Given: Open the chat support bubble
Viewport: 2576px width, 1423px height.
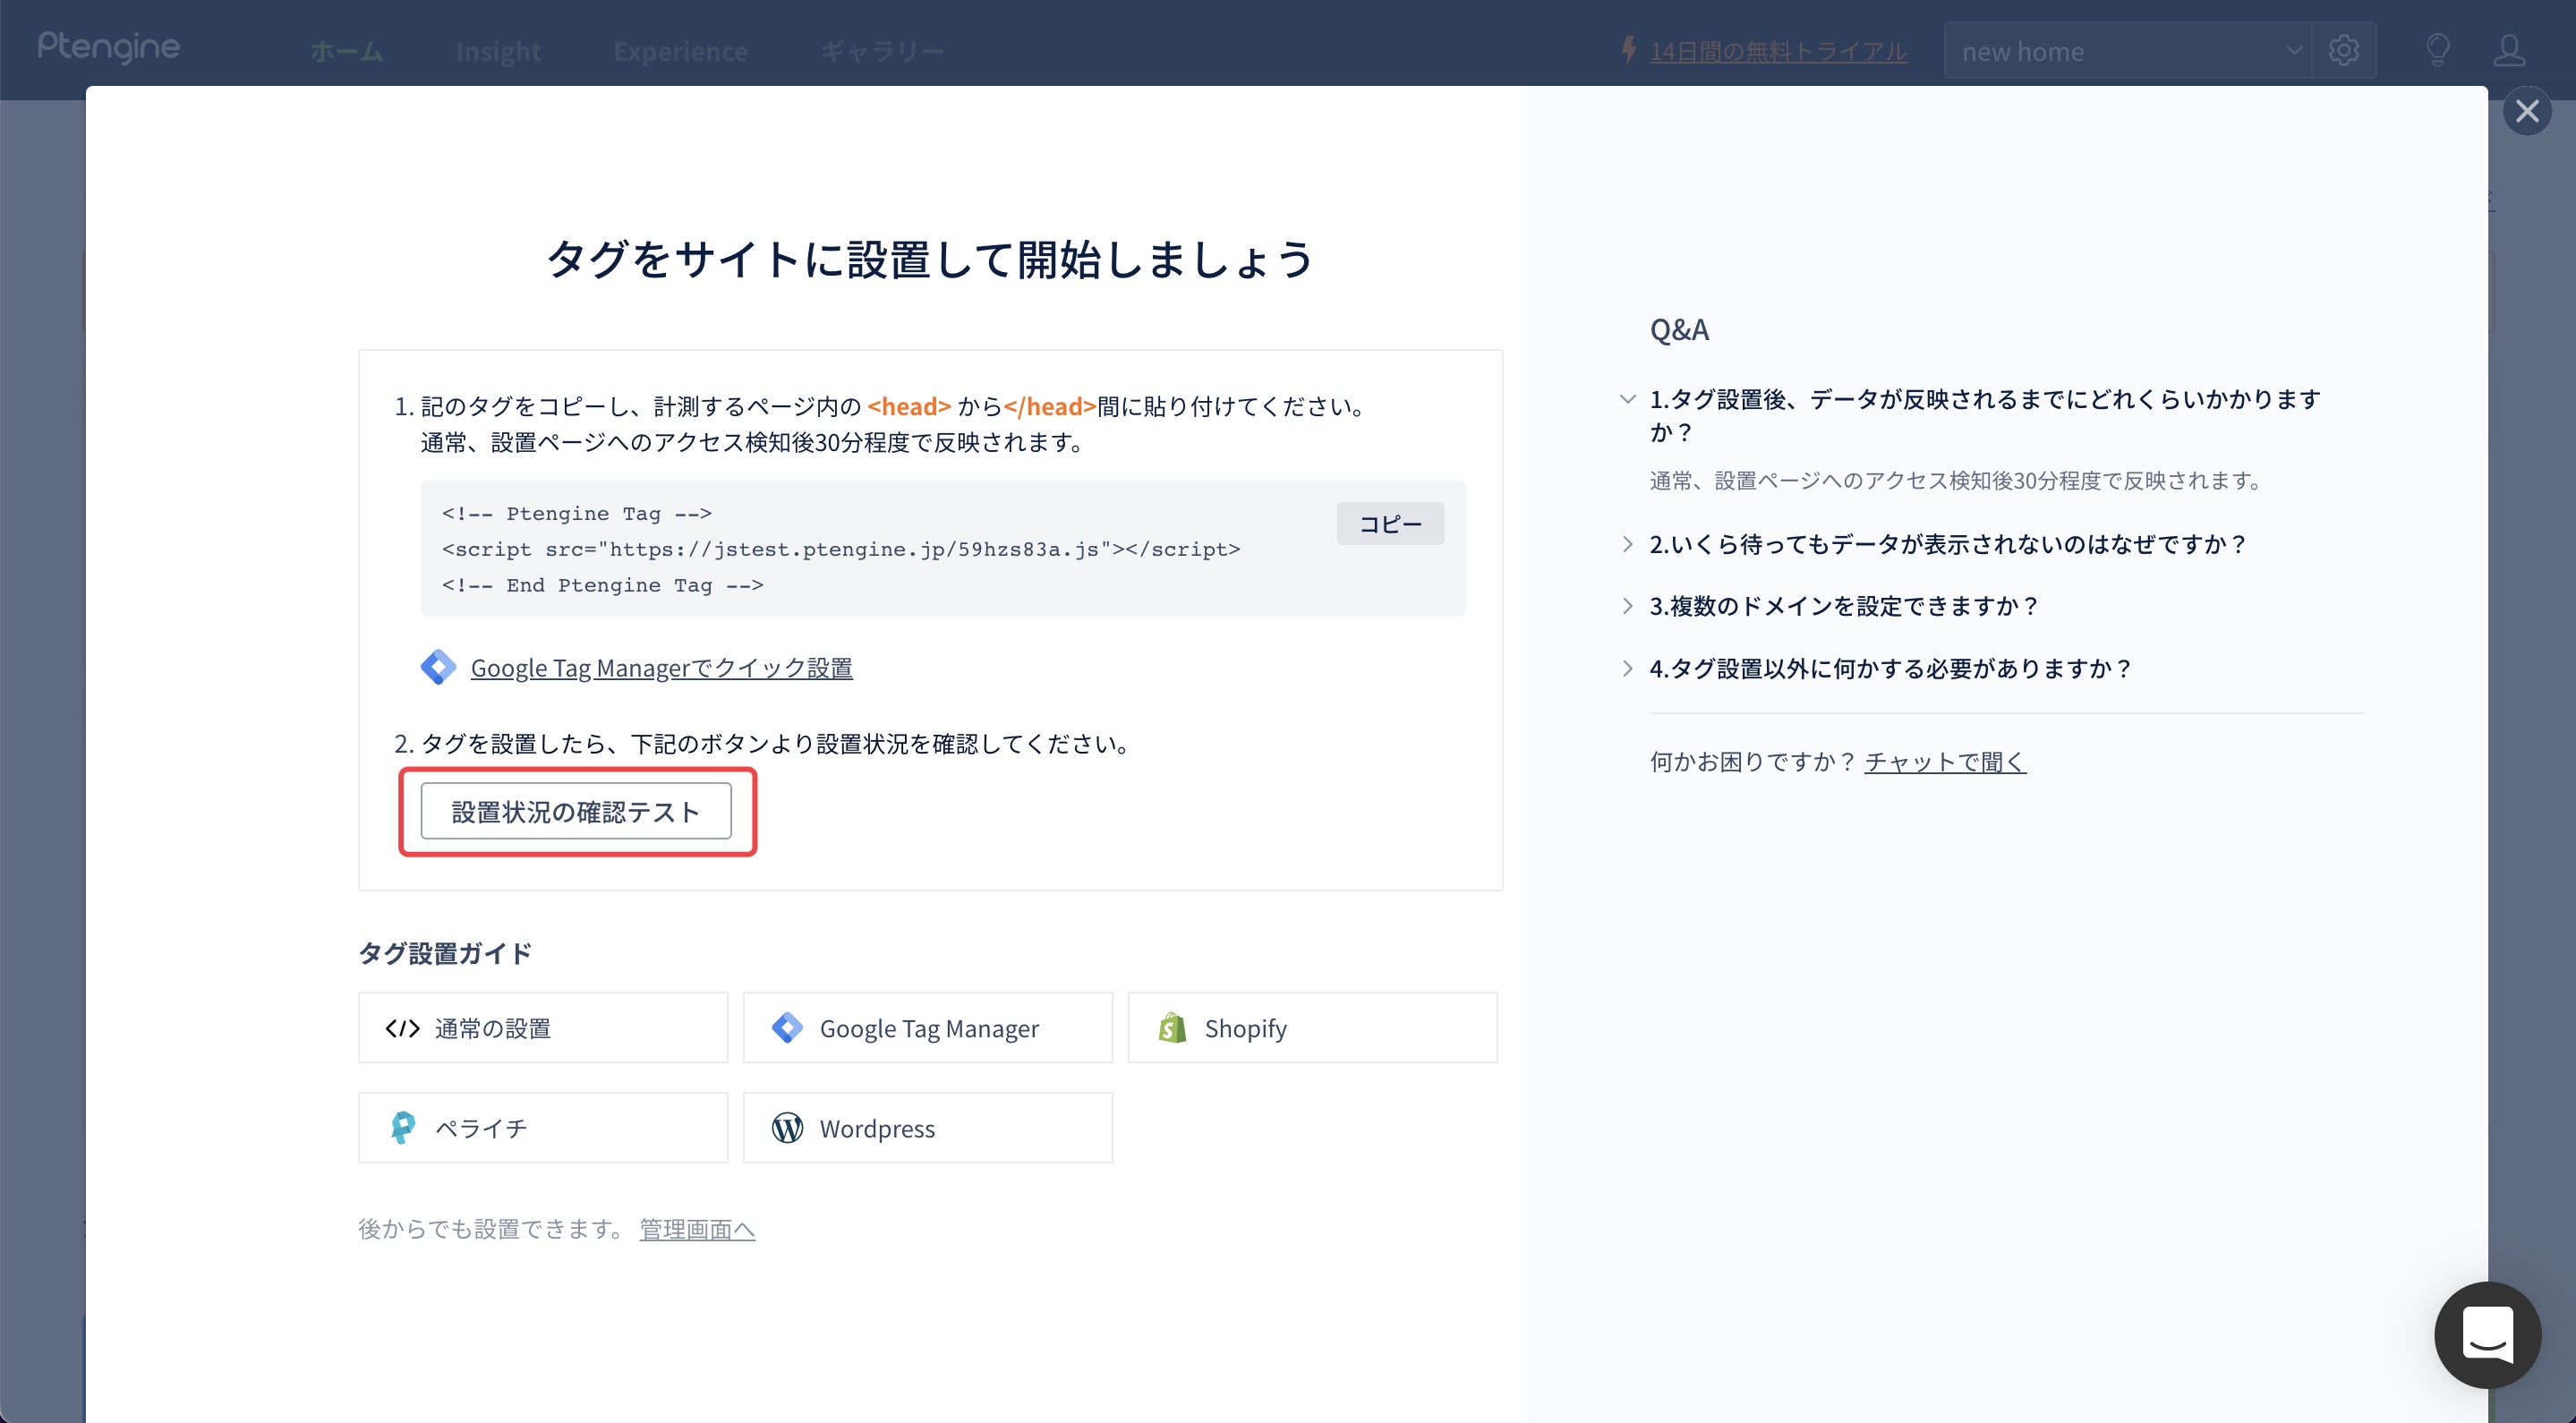Looking at the screenshot, I should (x=2487, y=1334).
